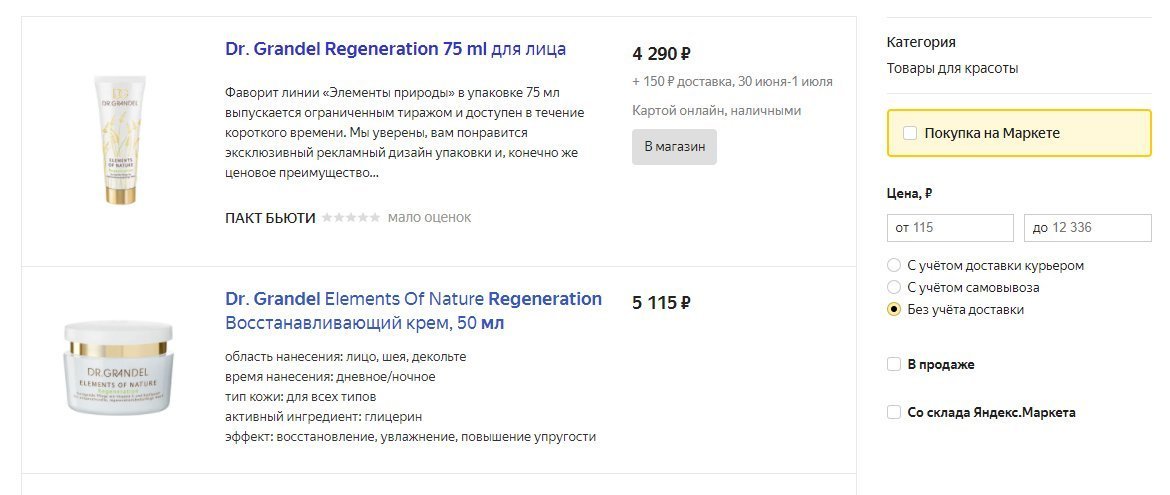Select 'Без учёта доставки' radio button
The width and height of the screenshot is (1170, 495).
coord(894,310)
